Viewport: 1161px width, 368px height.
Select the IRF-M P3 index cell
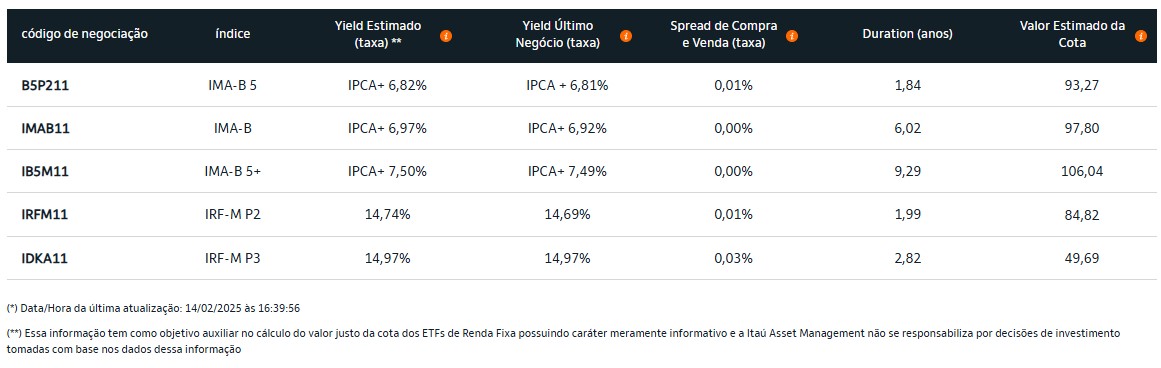click(x=232, y=258)
